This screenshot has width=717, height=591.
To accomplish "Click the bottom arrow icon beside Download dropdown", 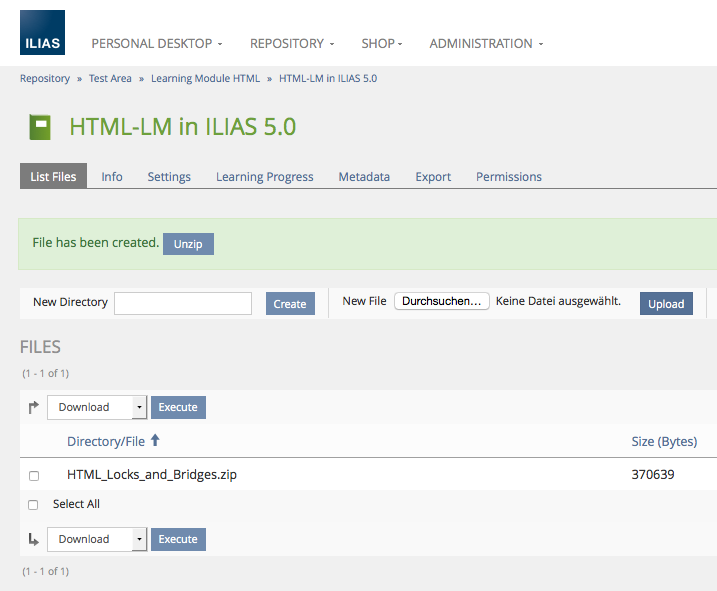I will [33, 539].
